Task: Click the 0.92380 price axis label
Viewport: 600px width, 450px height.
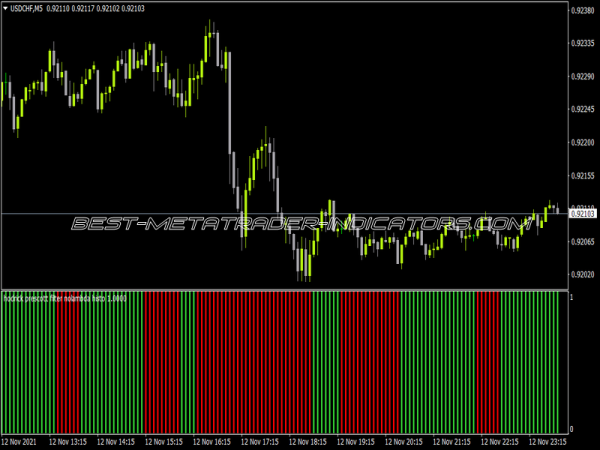Action: tap(582, 11)
